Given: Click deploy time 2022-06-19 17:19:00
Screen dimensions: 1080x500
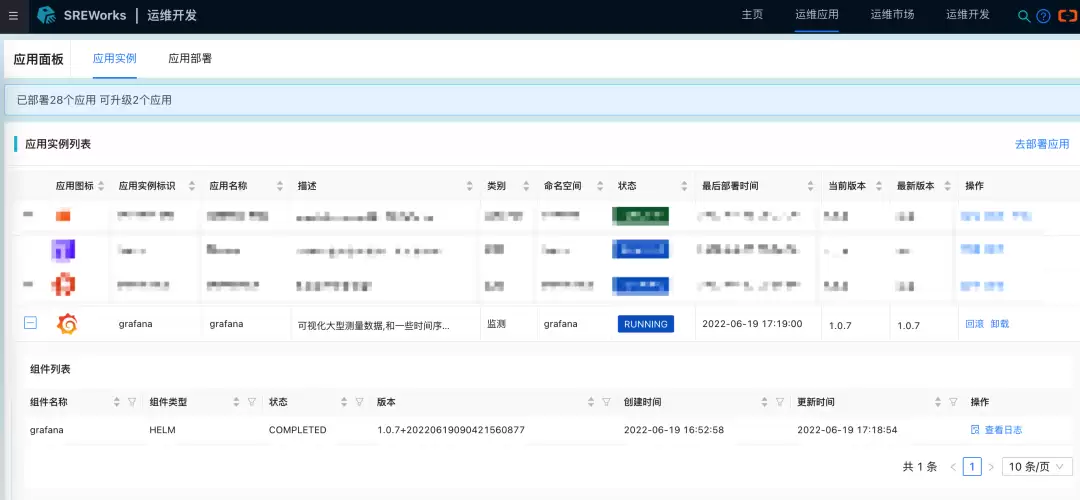Looking at the screenshot, I should click(752, 324).
